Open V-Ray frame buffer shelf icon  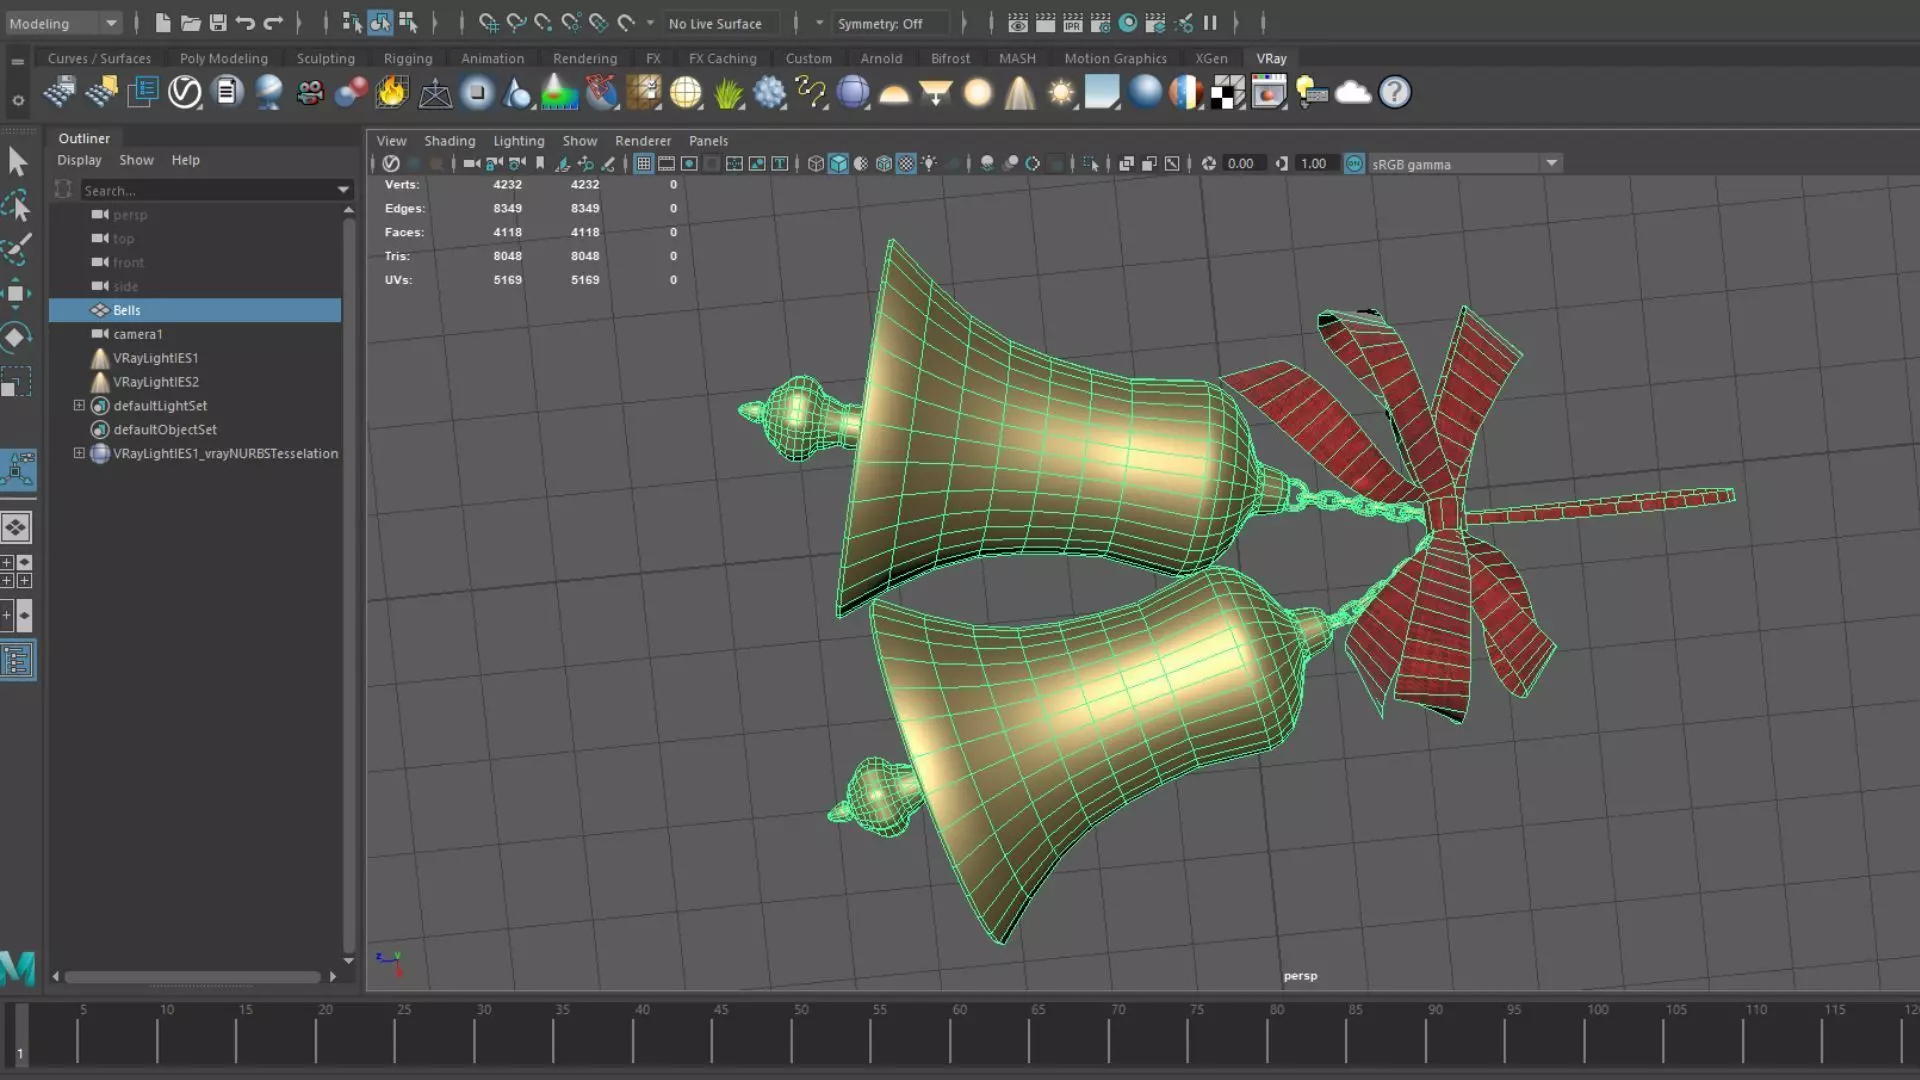point(1268,93)
